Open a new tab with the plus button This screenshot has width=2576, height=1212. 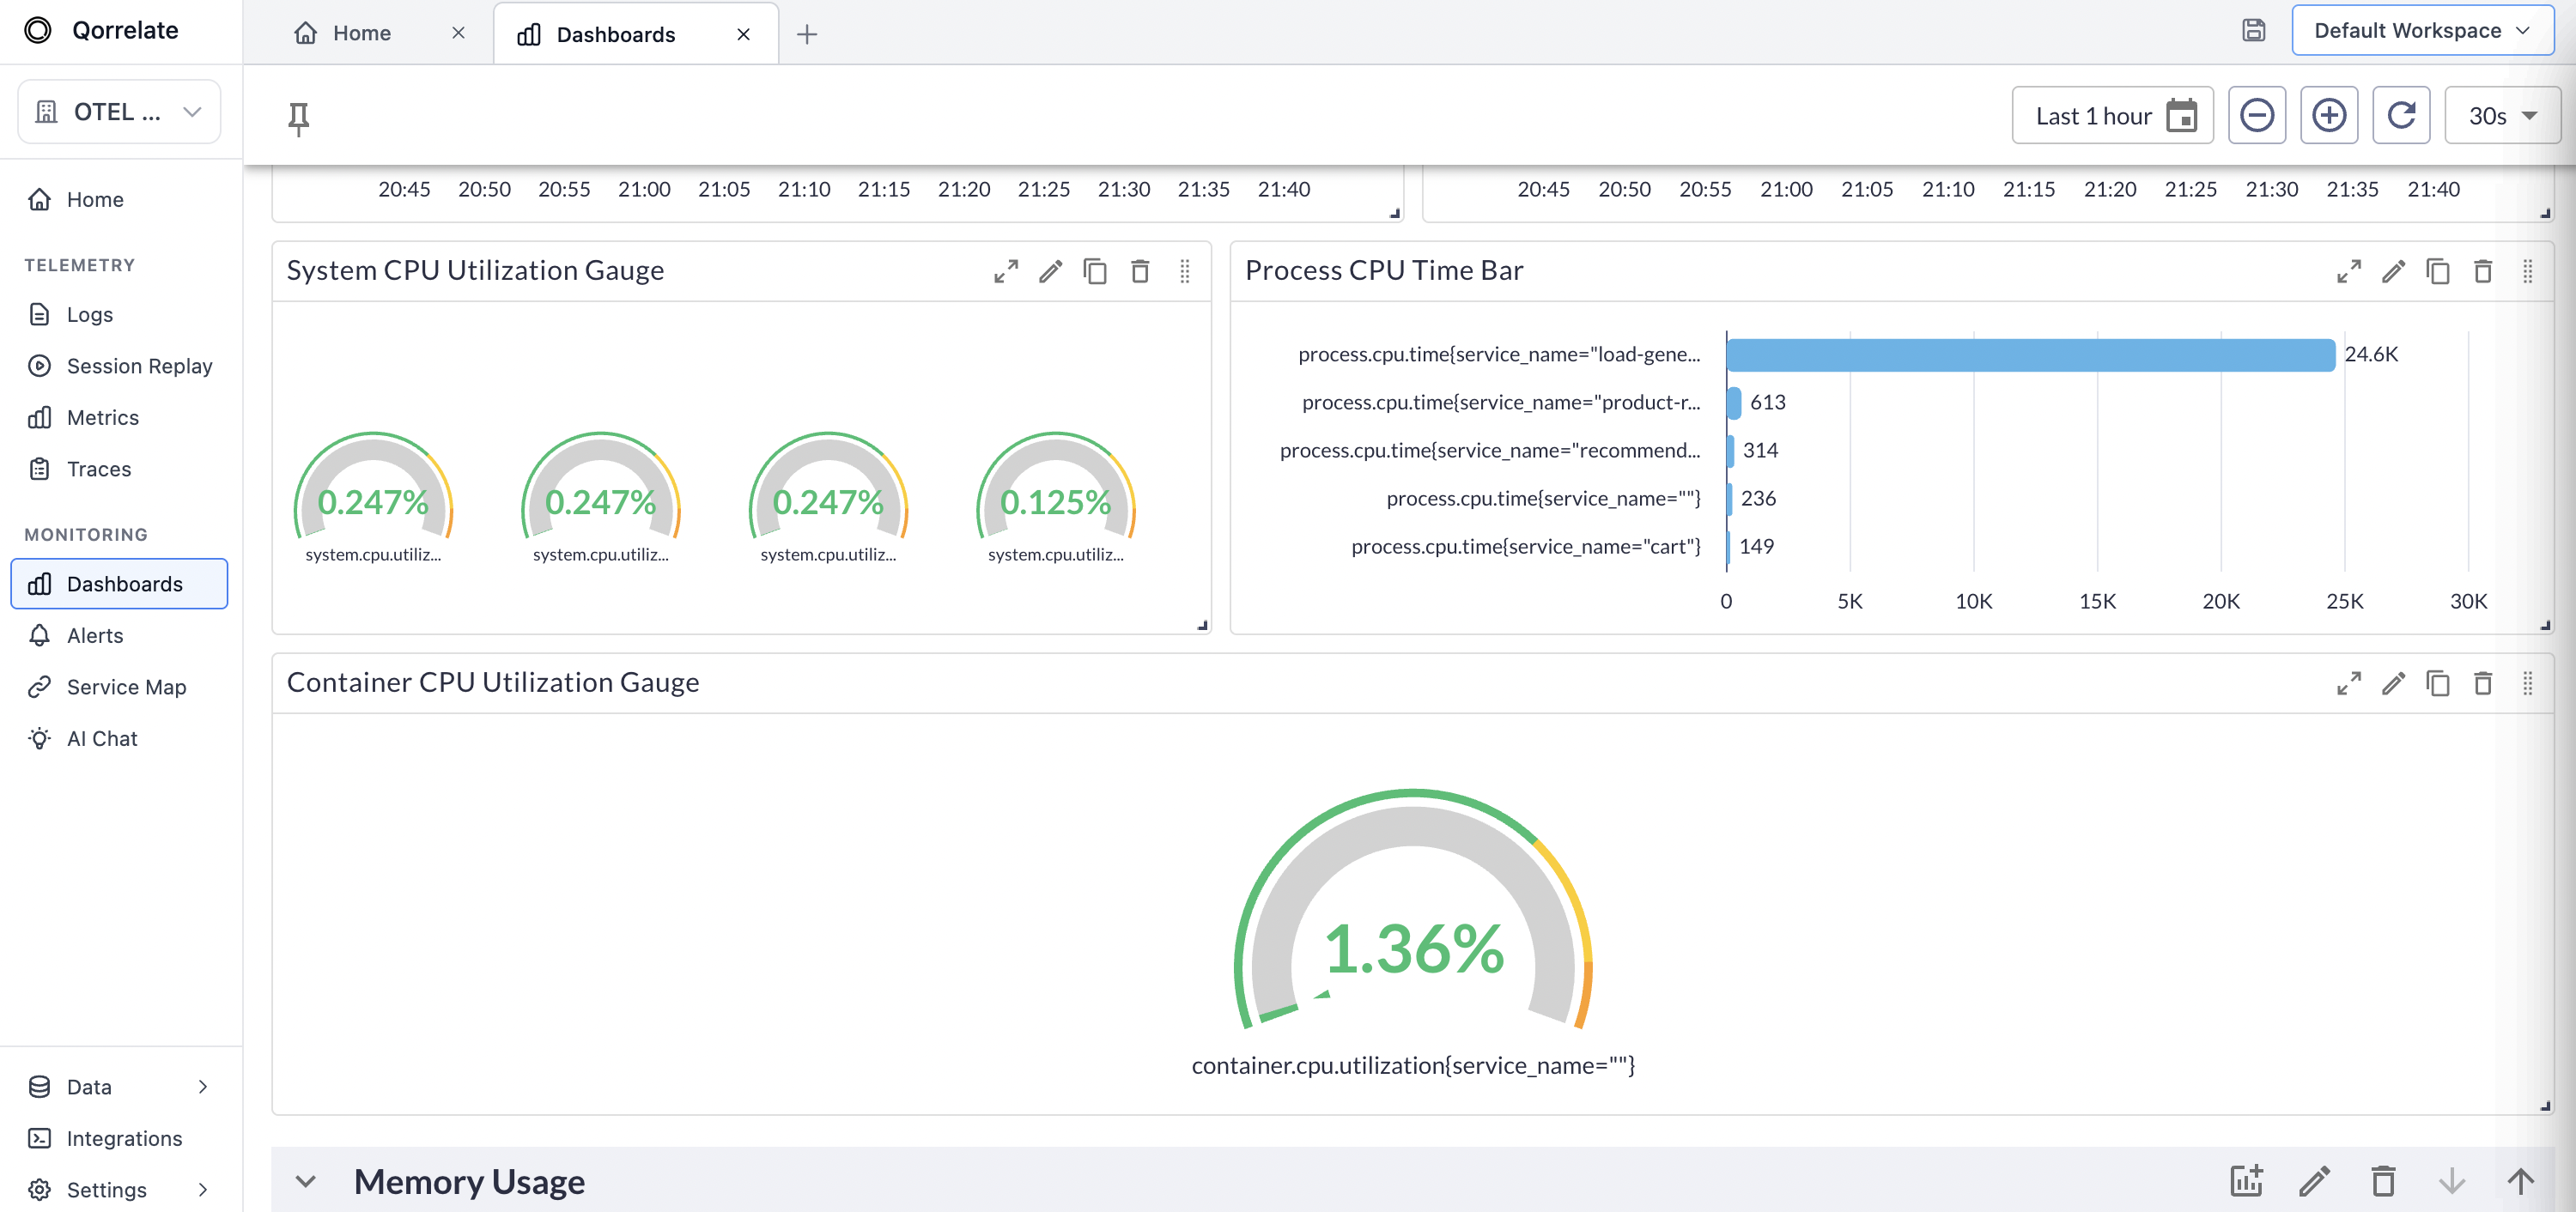click(x=807, y=34)
